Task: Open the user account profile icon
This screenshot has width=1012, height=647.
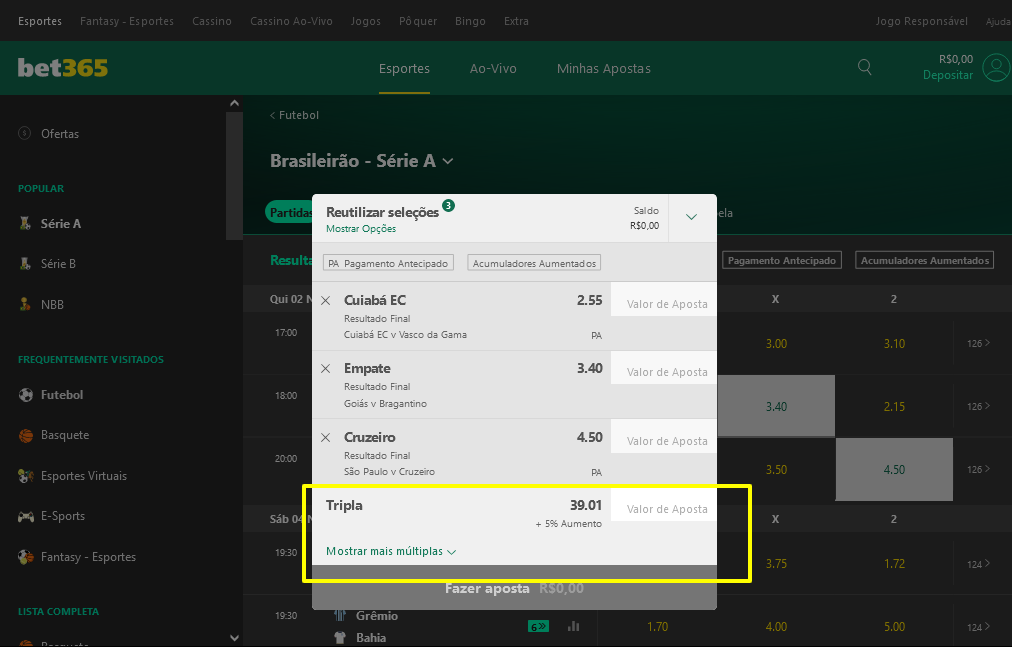Action: coord(996,68)
